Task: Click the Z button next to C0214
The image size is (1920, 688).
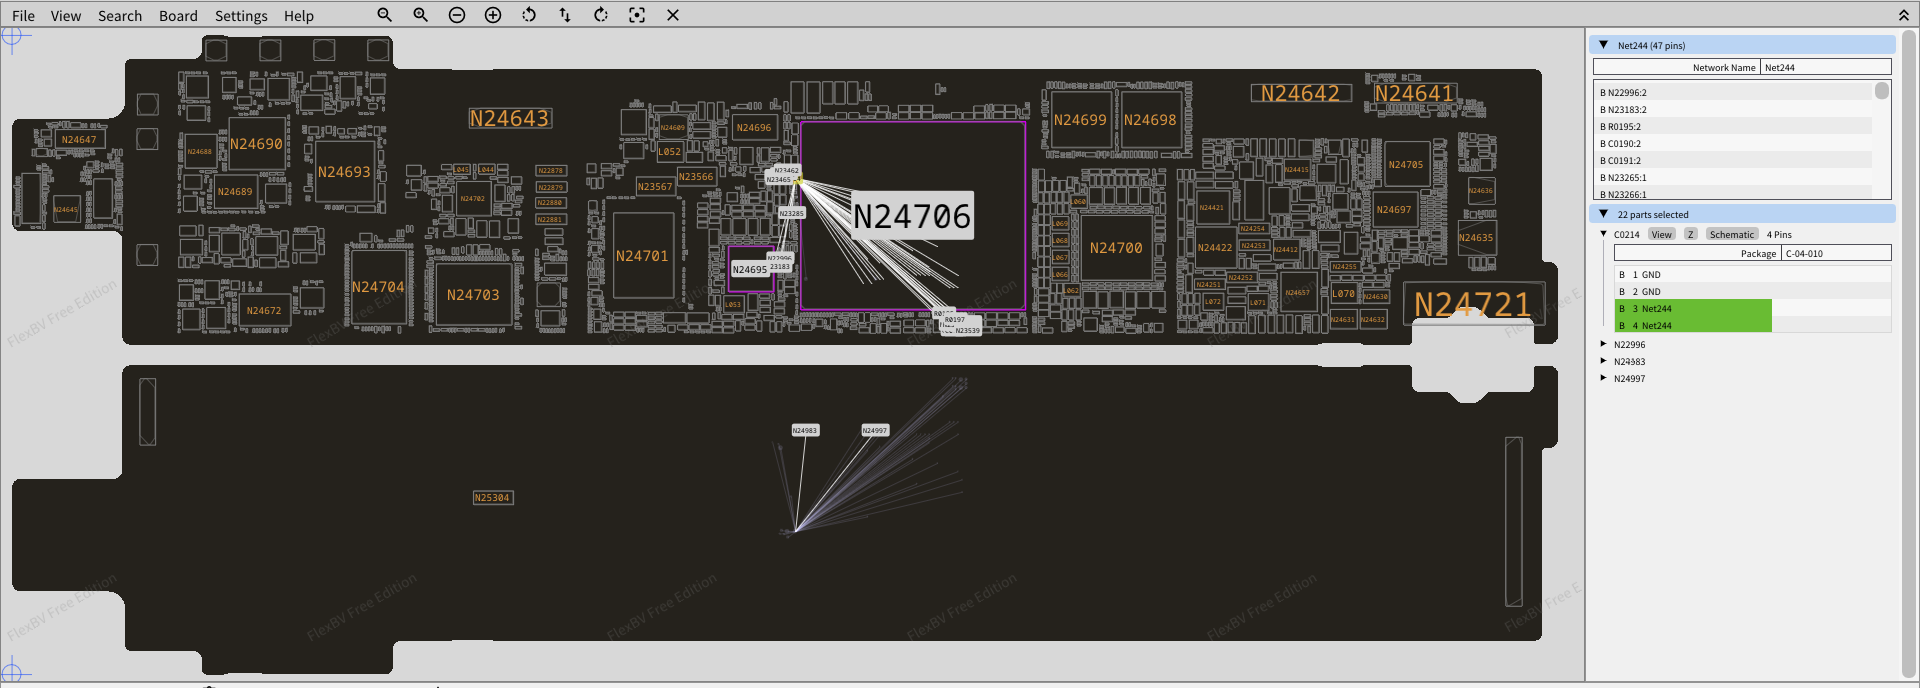Action: point(1690,234)
